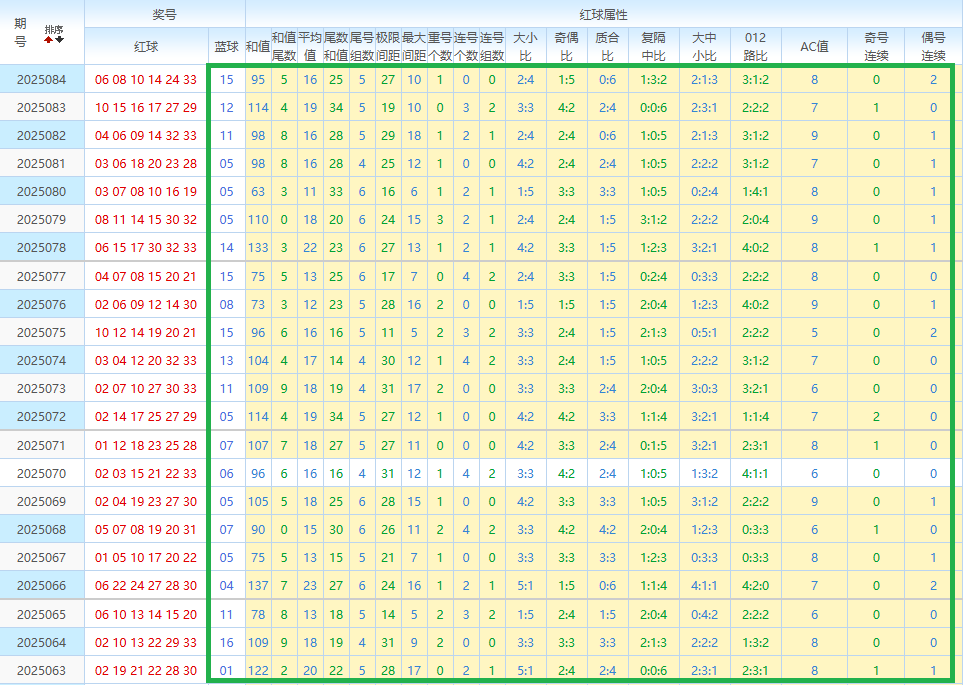
Task: Select issue number 2025072
Action: click(41, 416)
